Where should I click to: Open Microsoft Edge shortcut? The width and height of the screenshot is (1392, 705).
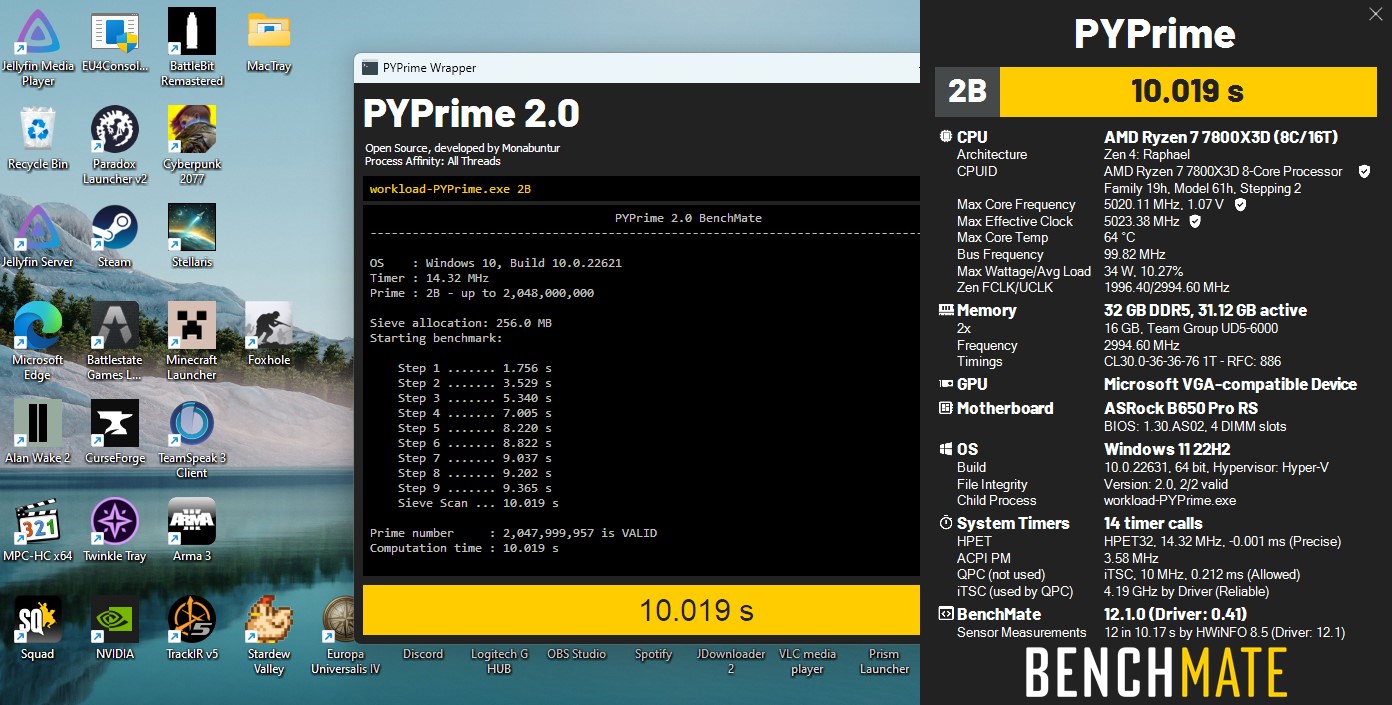pos(38,341)
